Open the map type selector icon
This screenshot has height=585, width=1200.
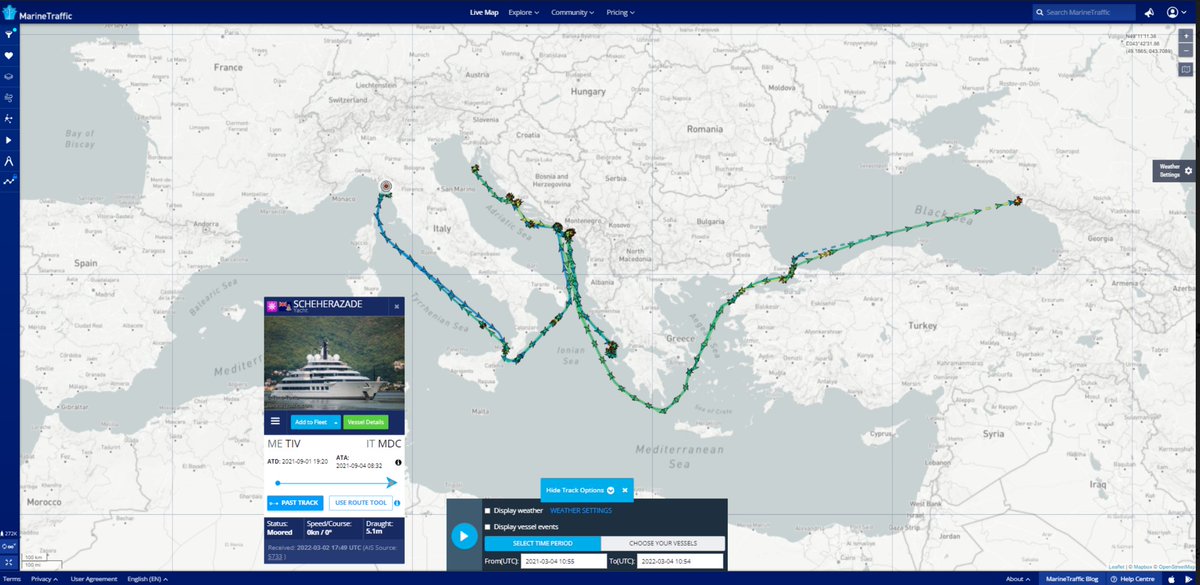point(1186,70)
